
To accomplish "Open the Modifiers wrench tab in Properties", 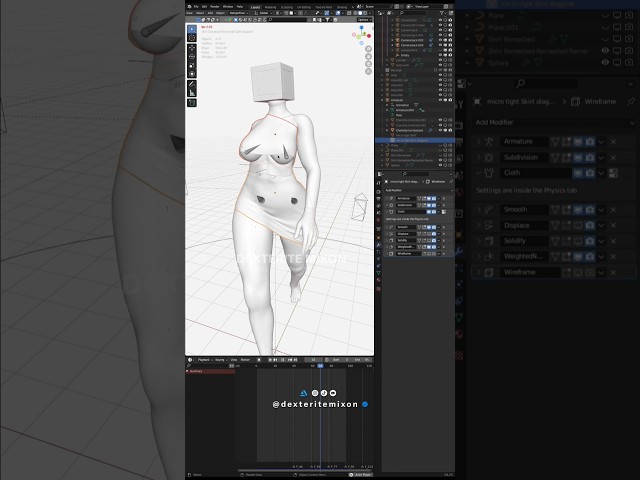I will [x=378, y=245].
